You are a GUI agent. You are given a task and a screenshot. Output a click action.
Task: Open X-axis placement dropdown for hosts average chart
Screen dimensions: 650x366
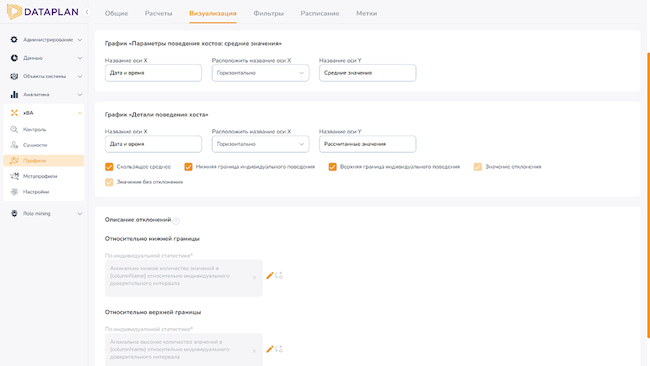(260, 73)
